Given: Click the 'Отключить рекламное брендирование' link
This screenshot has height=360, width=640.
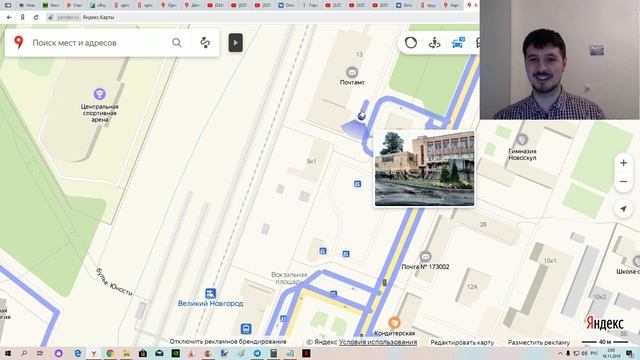Looking at the screenshot, I should coord(228,342).
